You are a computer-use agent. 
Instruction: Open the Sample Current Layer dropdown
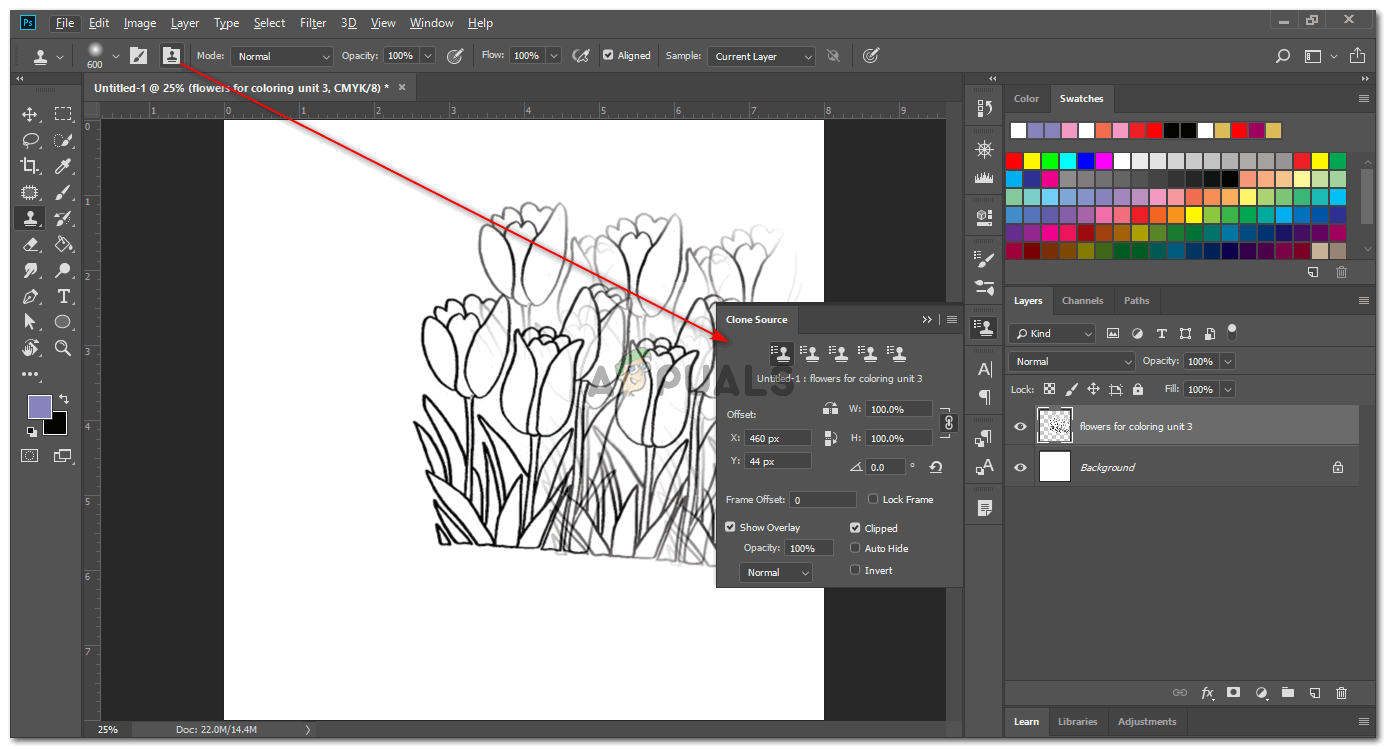click(760, 57)
